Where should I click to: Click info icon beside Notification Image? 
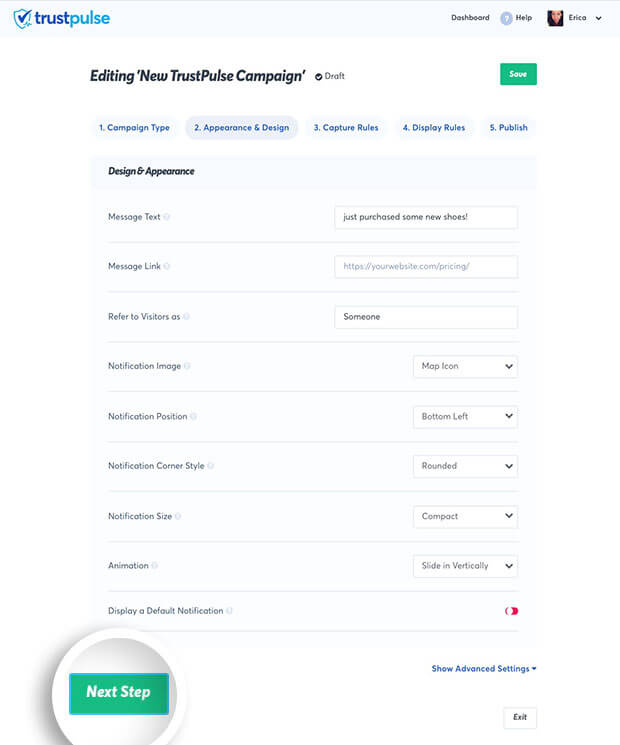point(187,366)
